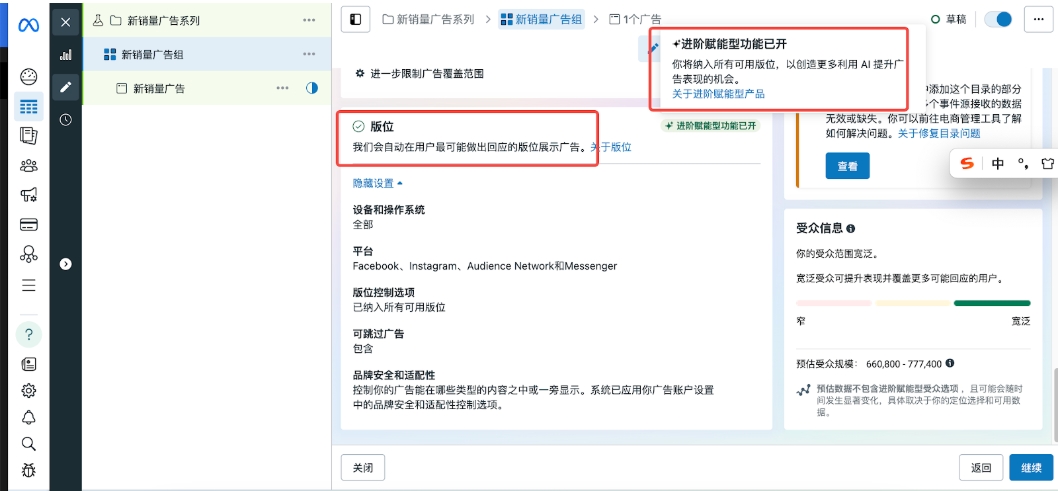Click info icon beside 预估受众规模 numbers
Image resolution: width=1058 pixels, height=491 pixels.
[x=949, y=364]
